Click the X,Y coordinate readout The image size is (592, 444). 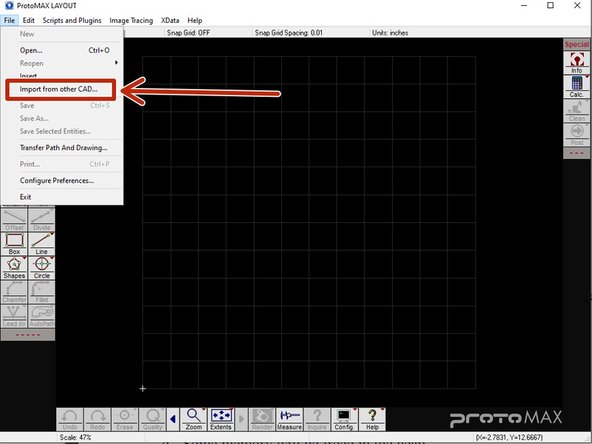509,437
